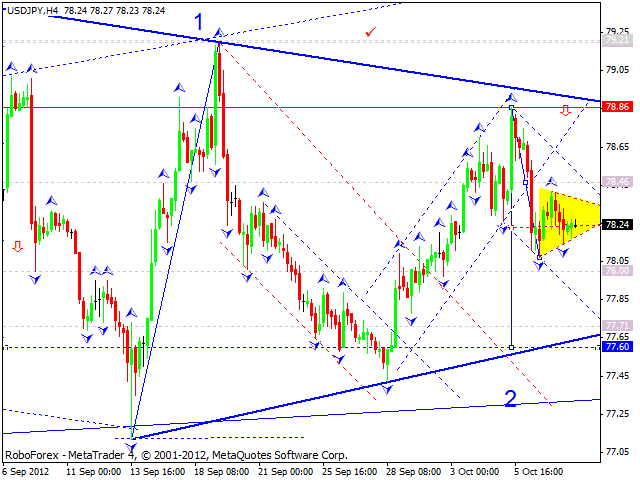640x480 pixels.
Task: Click the 11 Sep 00:00 time label
Action: click(93, 471)
